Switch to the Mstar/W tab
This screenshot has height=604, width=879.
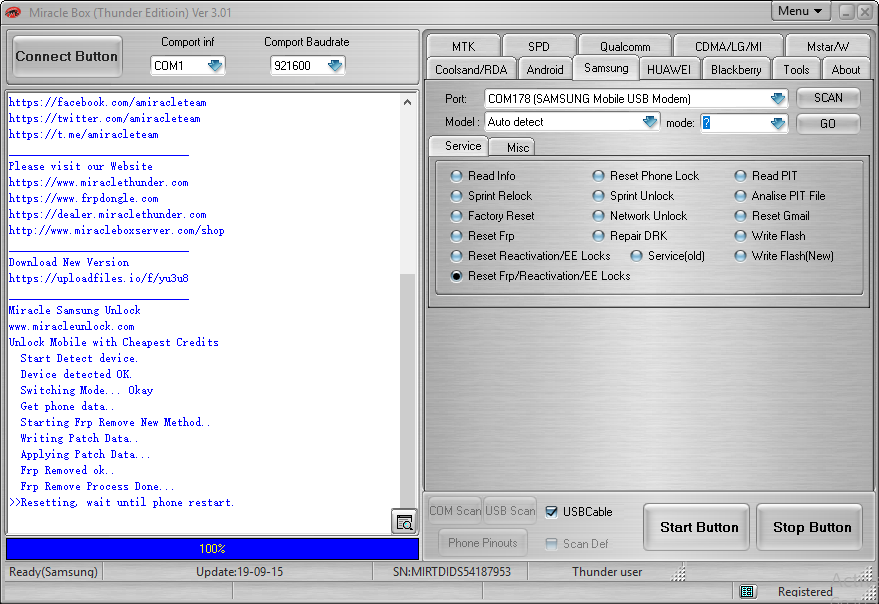[828, 46]
